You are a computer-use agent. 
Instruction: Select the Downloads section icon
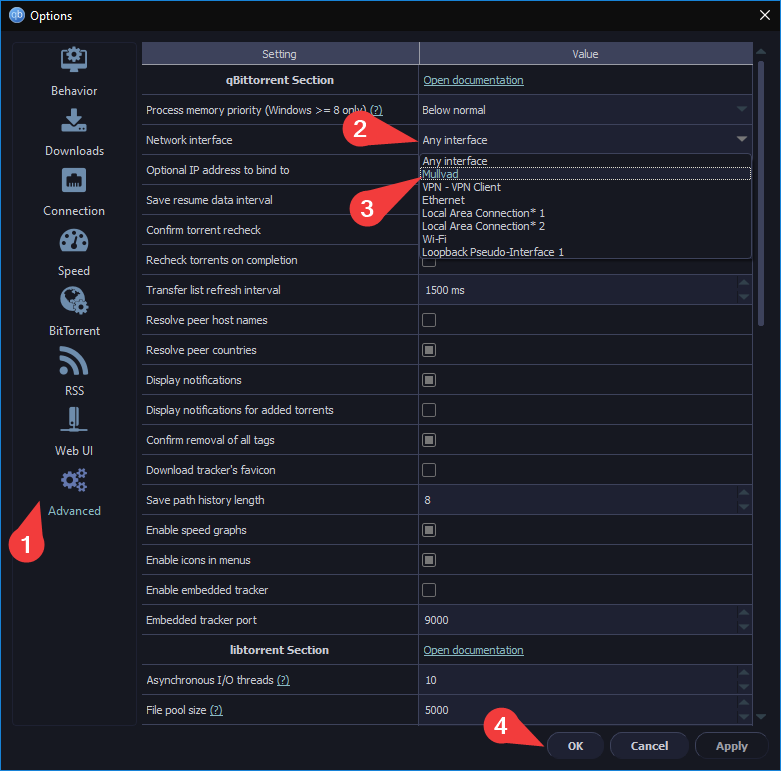coord(74,121)
